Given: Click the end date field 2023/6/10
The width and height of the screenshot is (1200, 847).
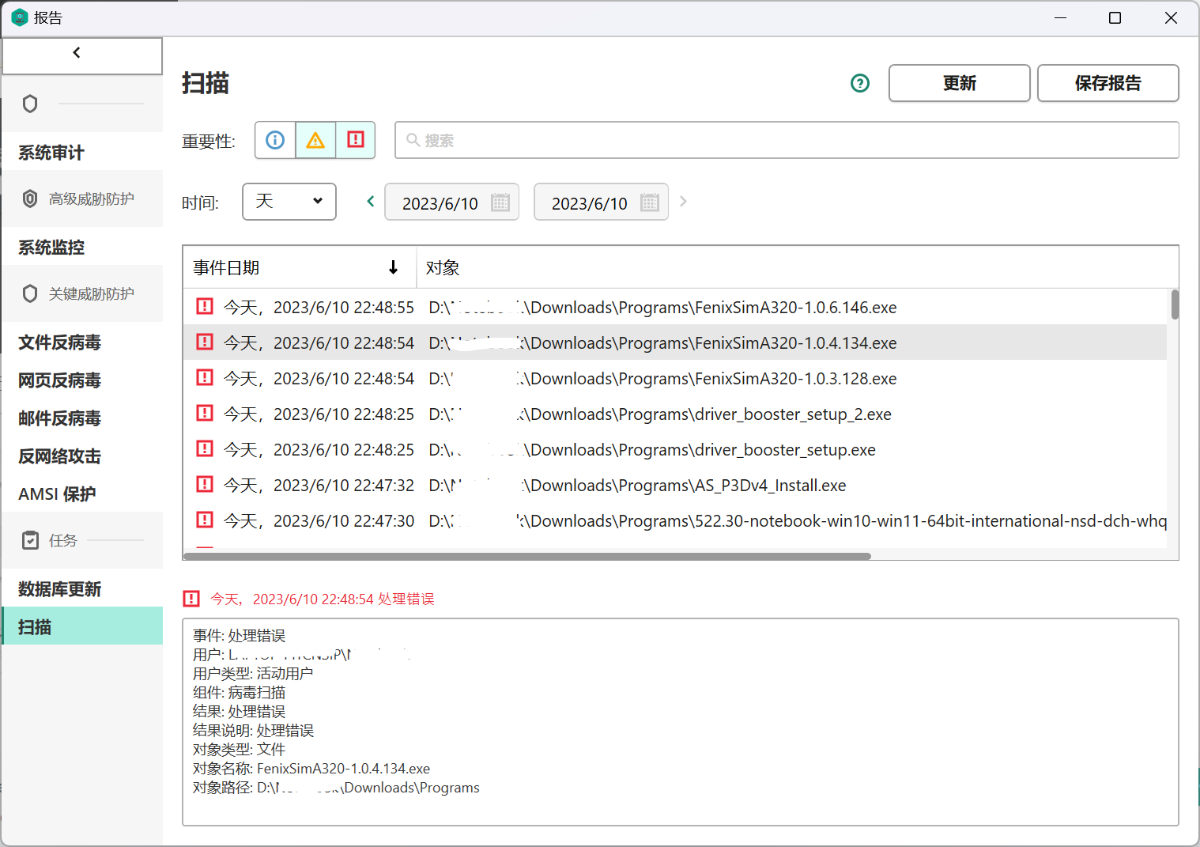Looking at the screenshot, I should click(x=600, y=202).
